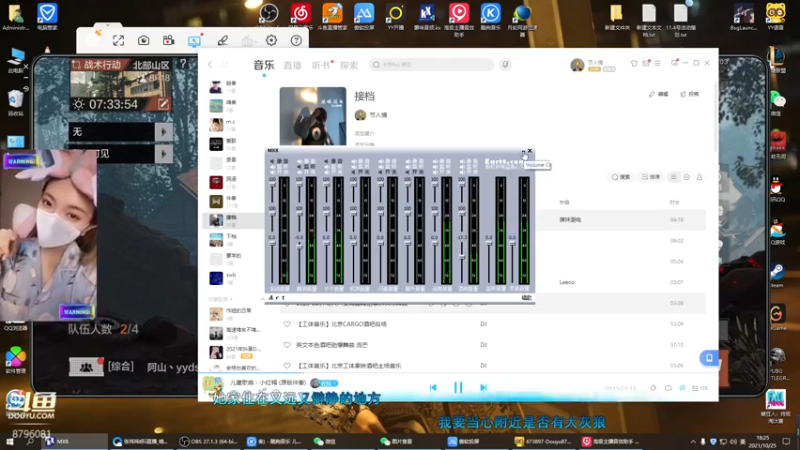Switch to the 听书 tab

[x=321, y=65]
